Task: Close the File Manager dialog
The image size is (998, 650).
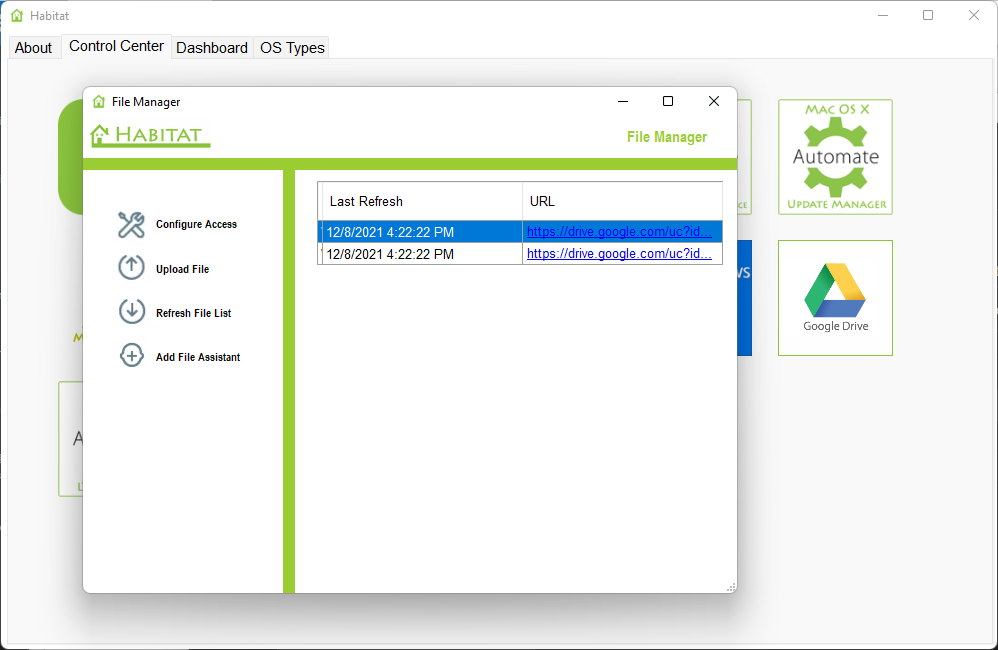Action: click(x=714, y=101)
